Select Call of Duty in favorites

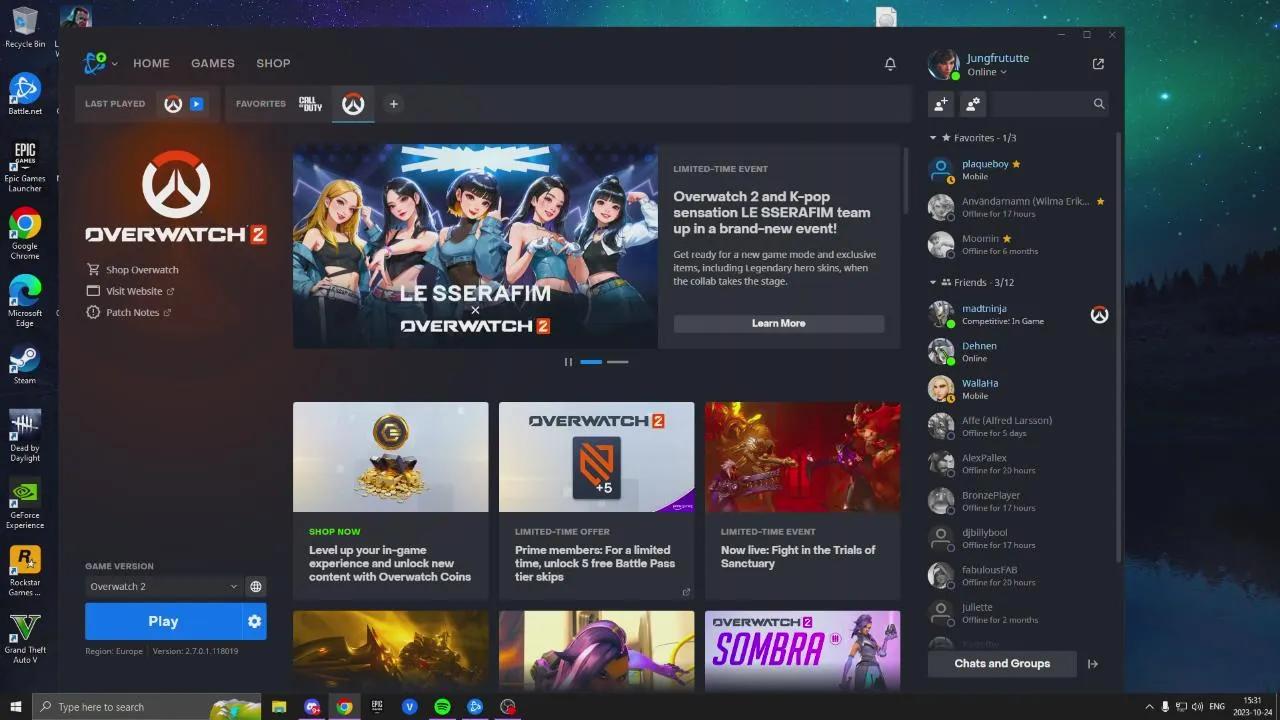click(x=310, y=104)
